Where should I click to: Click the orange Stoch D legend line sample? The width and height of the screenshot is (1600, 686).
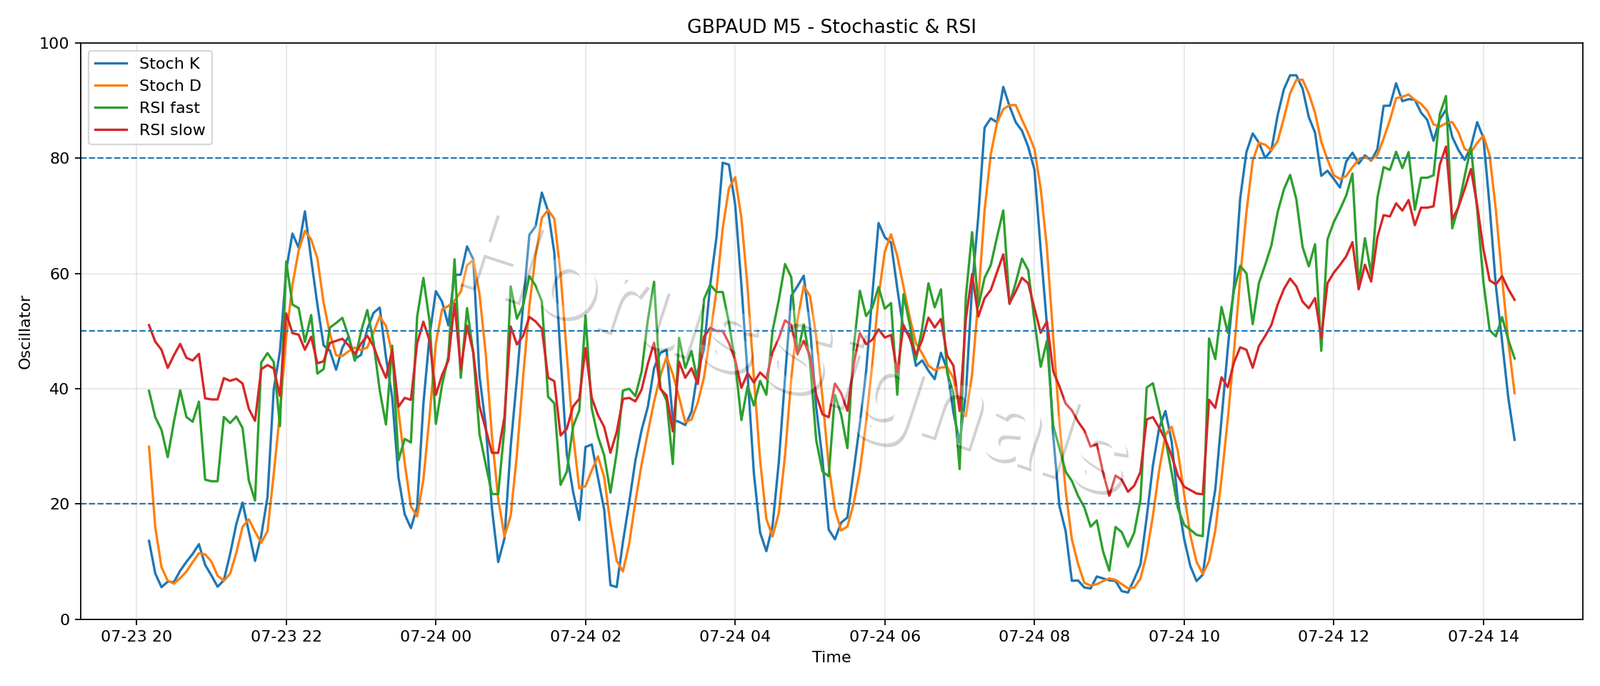[111, 86]
